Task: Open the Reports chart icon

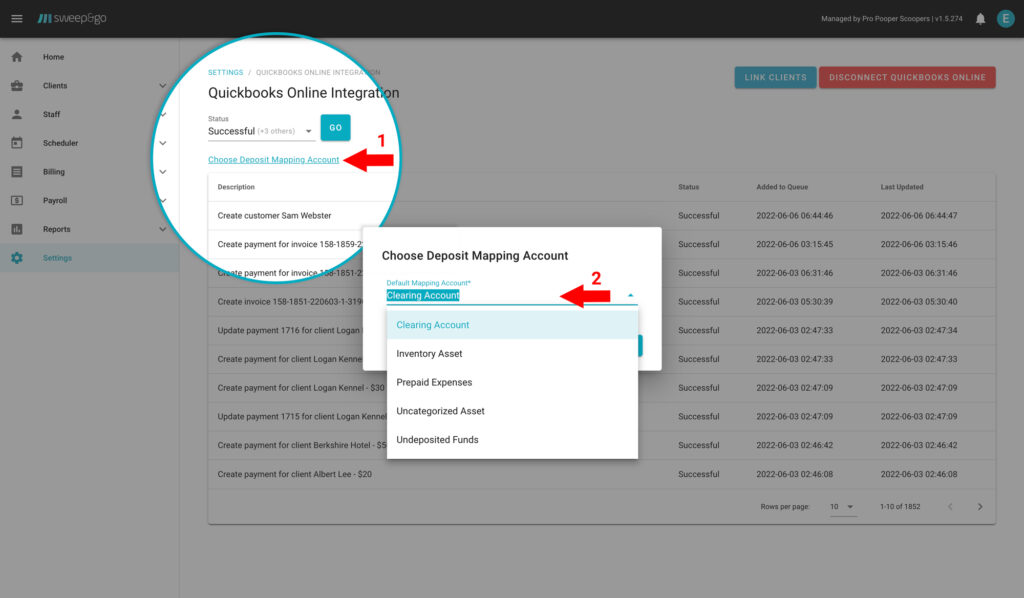Action: (x=16, y=228)
